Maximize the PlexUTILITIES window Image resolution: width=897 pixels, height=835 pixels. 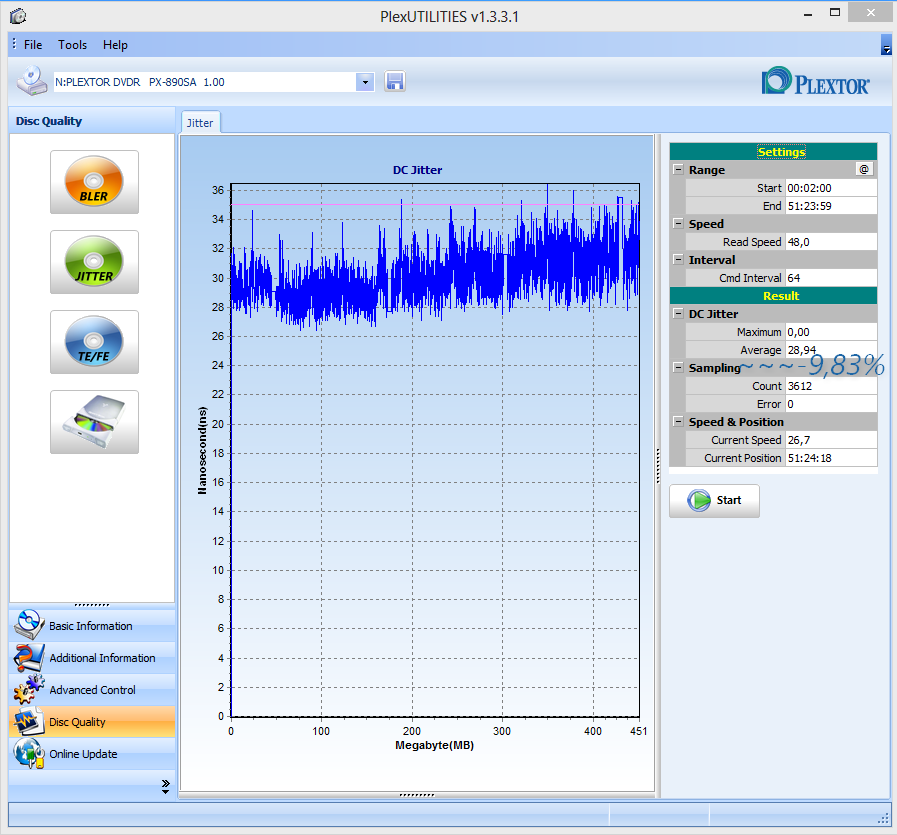pos(835,13)
